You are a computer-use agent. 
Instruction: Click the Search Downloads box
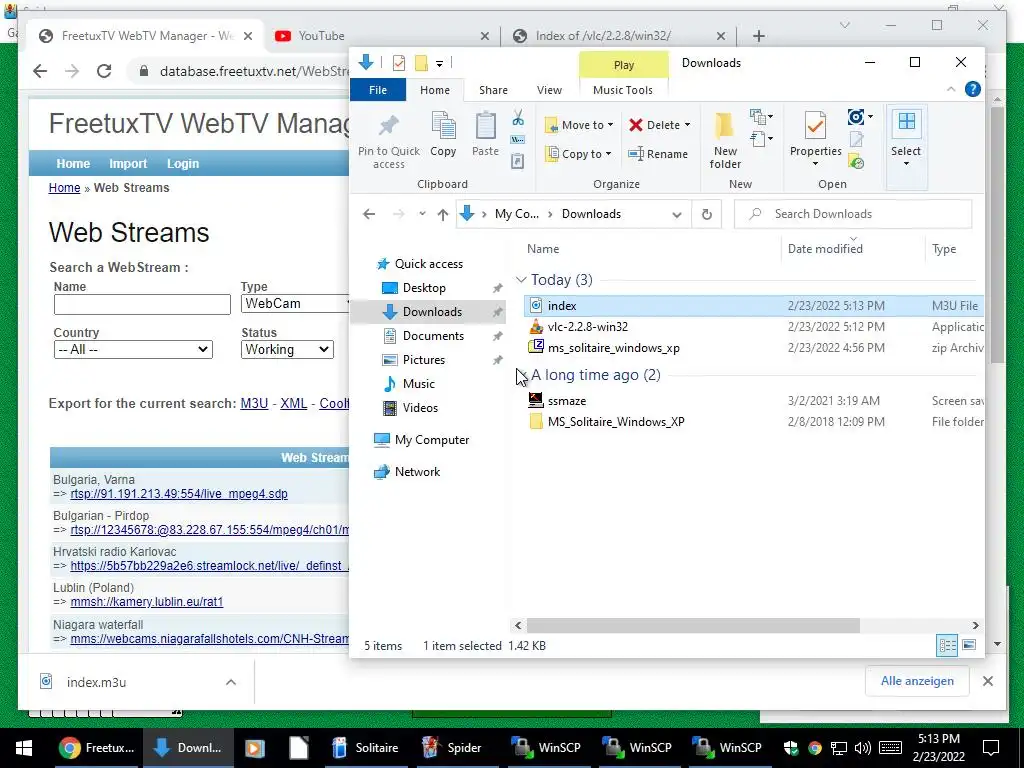coord(853,214)
